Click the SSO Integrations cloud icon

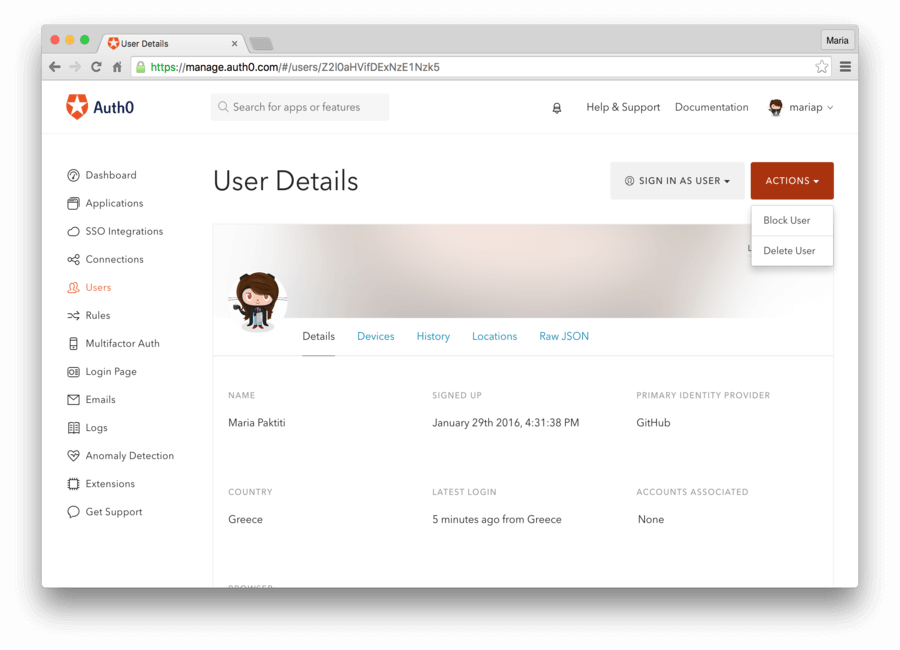[x=73, y=231]
